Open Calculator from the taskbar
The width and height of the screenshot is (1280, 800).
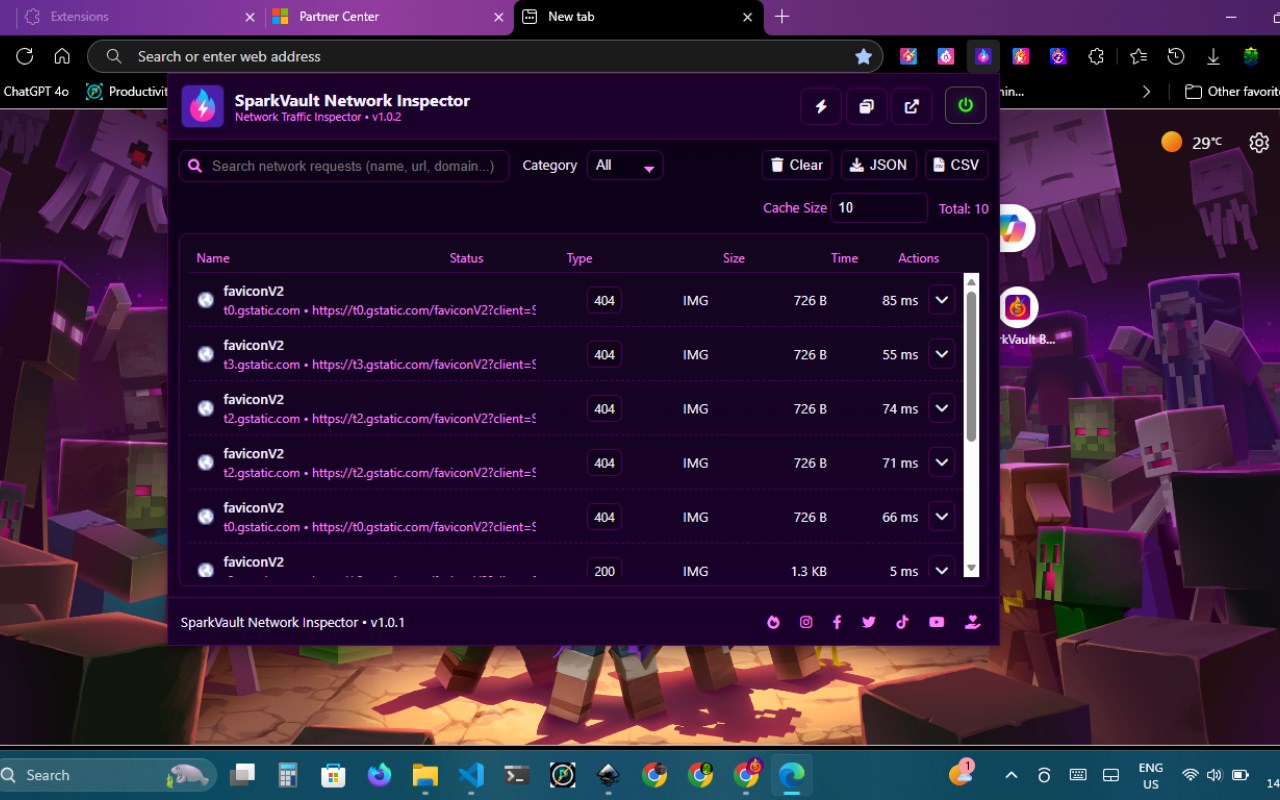click(x=288, y=775)
